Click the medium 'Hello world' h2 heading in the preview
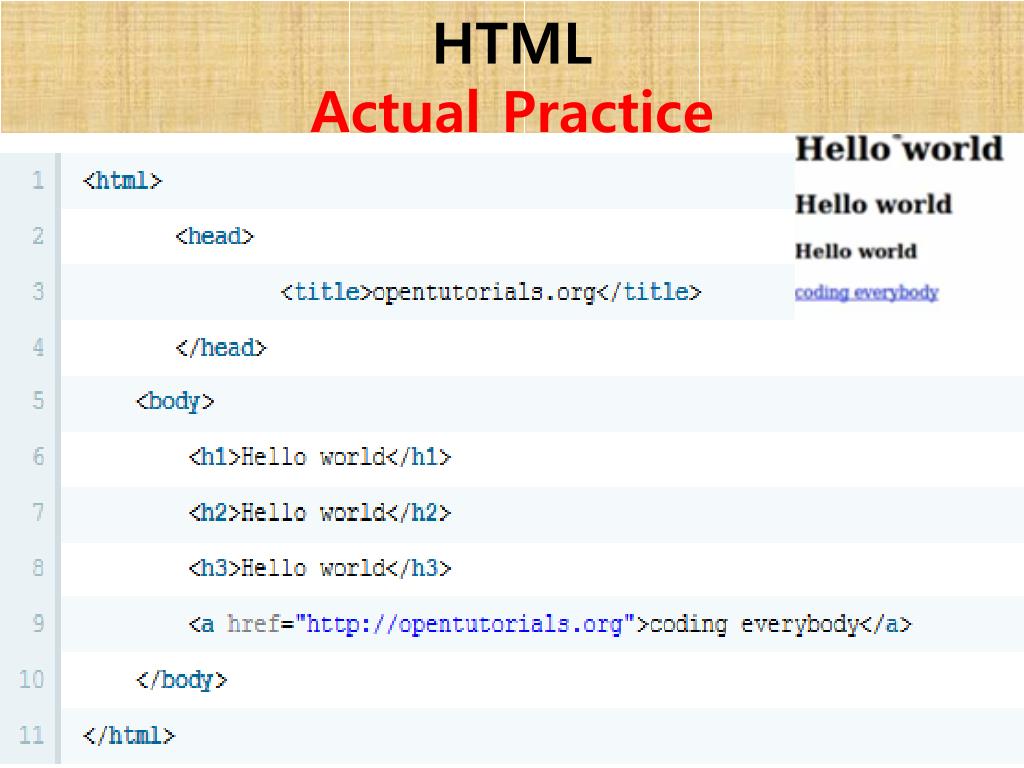The width and height of the screenshot is (1024, 768). tap(873, 204)
